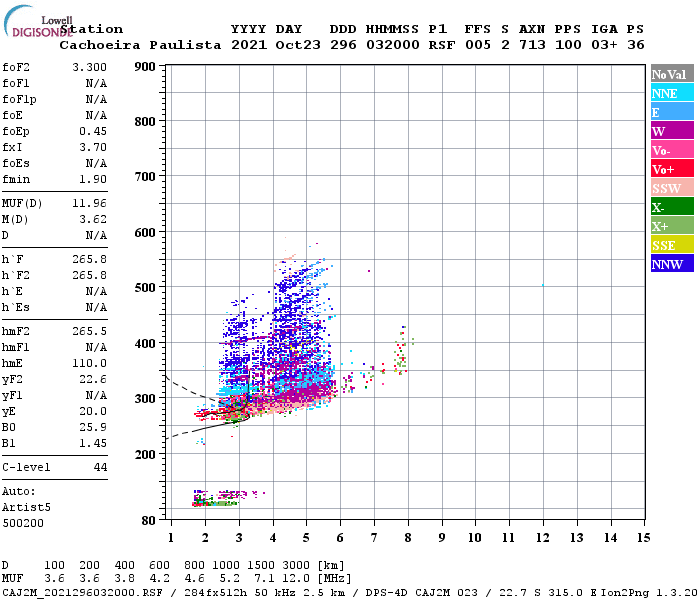Select the NNW dark blue legend swatch
This screenshot has height=600, width=700.
click(x=672, y=263)
